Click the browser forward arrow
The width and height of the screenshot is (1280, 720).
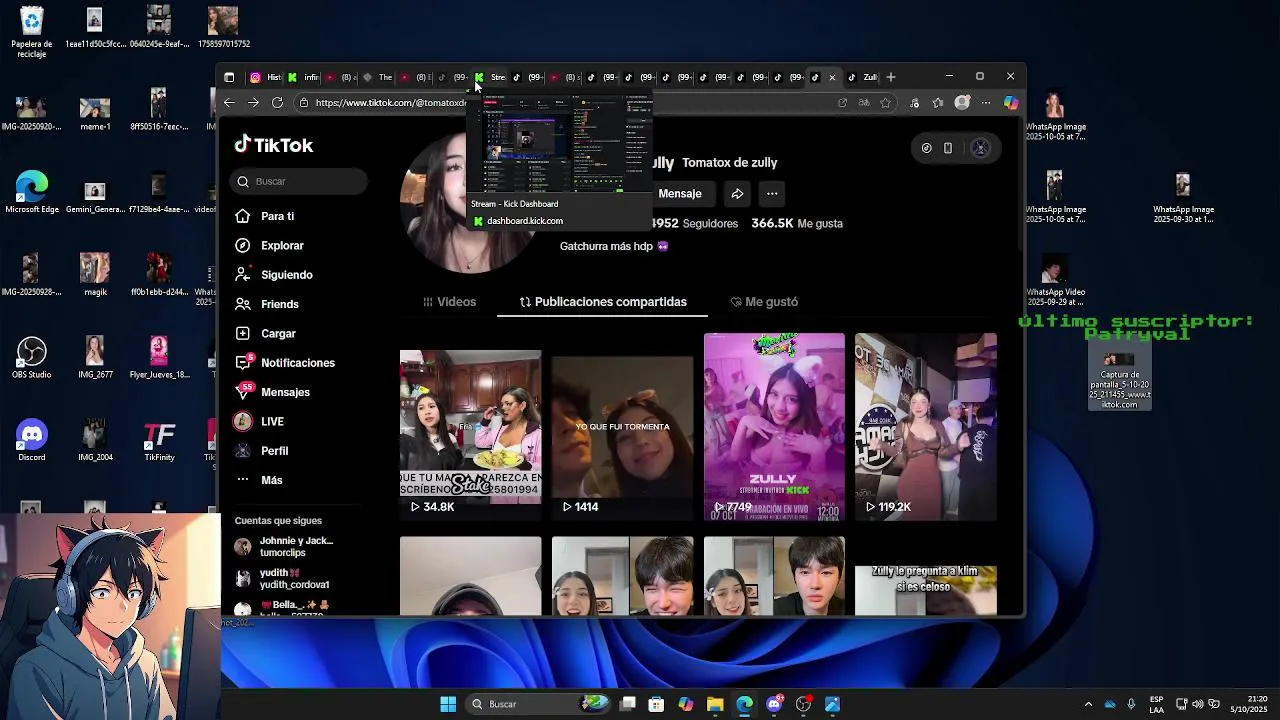pos(253,103)
